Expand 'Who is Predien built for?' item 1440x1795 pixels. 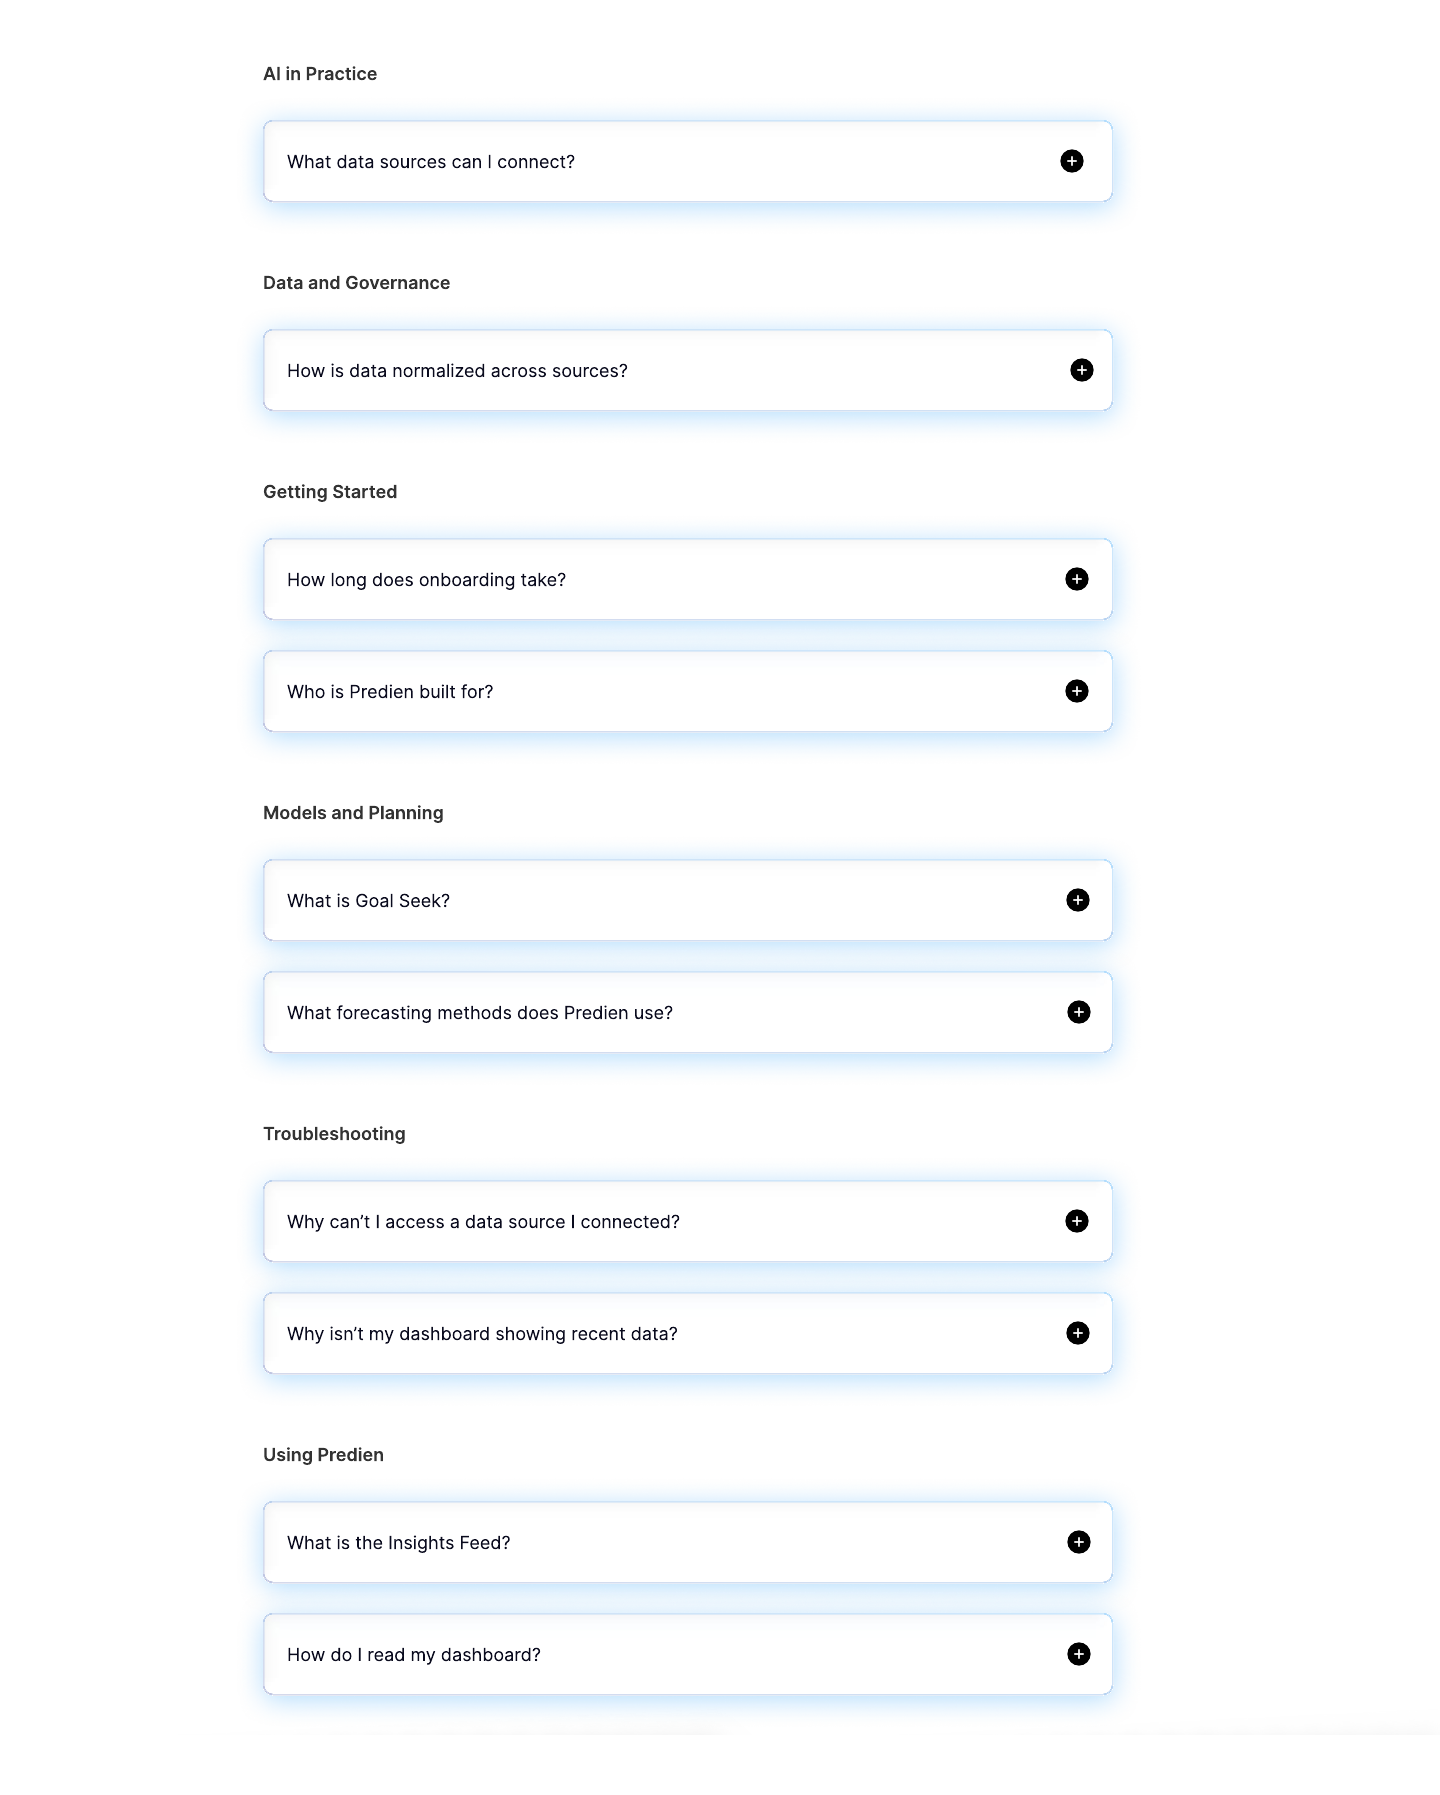[x=688, y=691]
